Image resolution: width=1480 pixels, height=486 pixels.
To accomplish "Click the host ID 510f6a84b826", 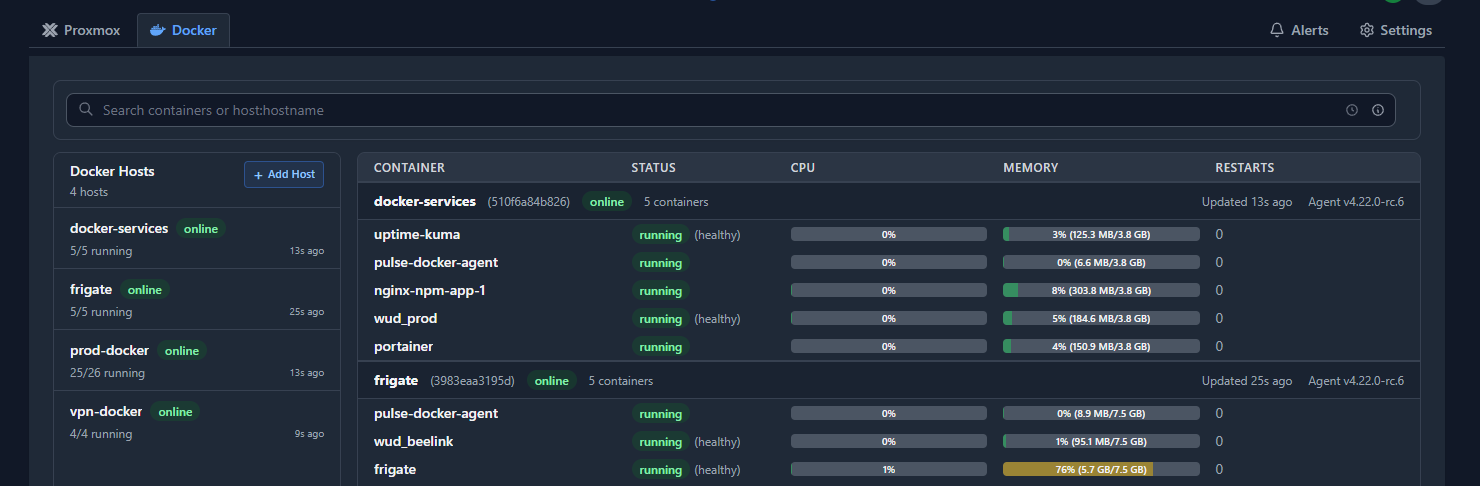I will pos(529,202).
